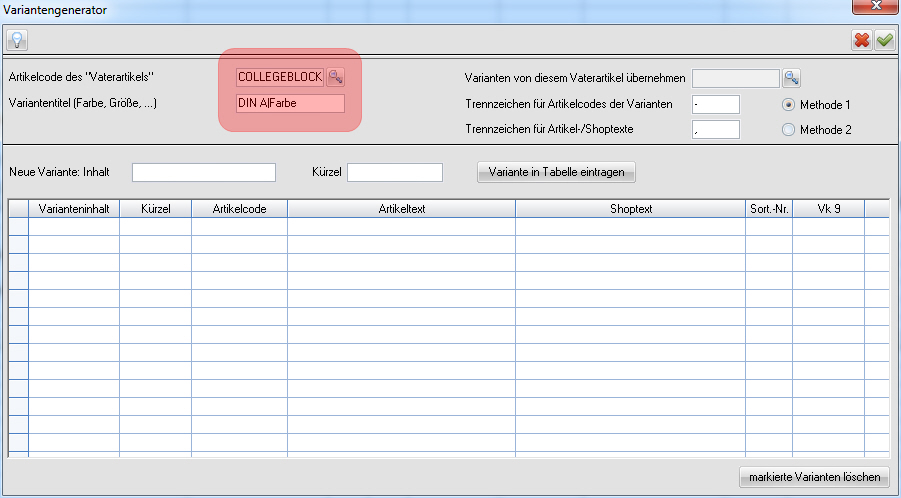The width and height of the screenshot is (901, 498).
Task: Click the Sort.-Nr. column header
Action: [x=769, y=208]
